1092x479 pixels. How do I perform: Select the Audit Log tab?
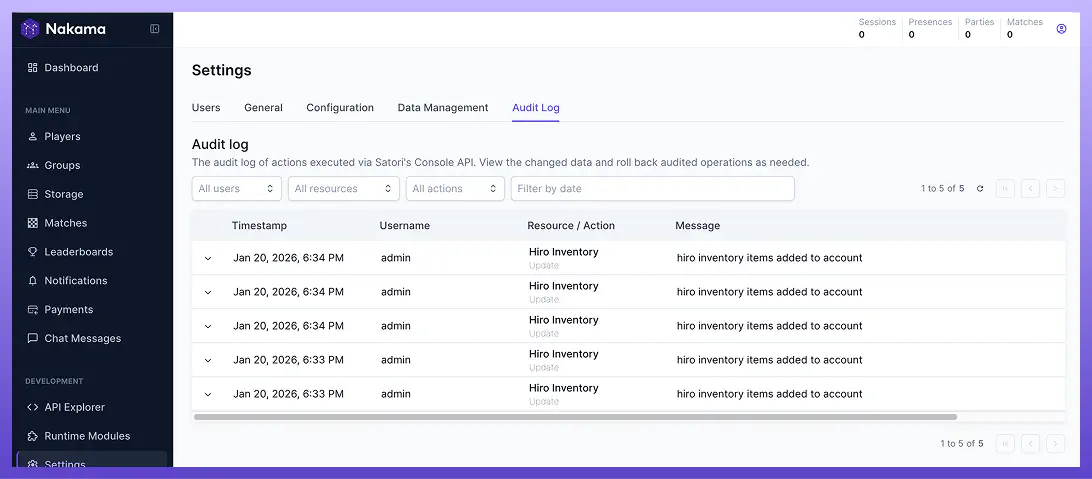pos(536,108)
